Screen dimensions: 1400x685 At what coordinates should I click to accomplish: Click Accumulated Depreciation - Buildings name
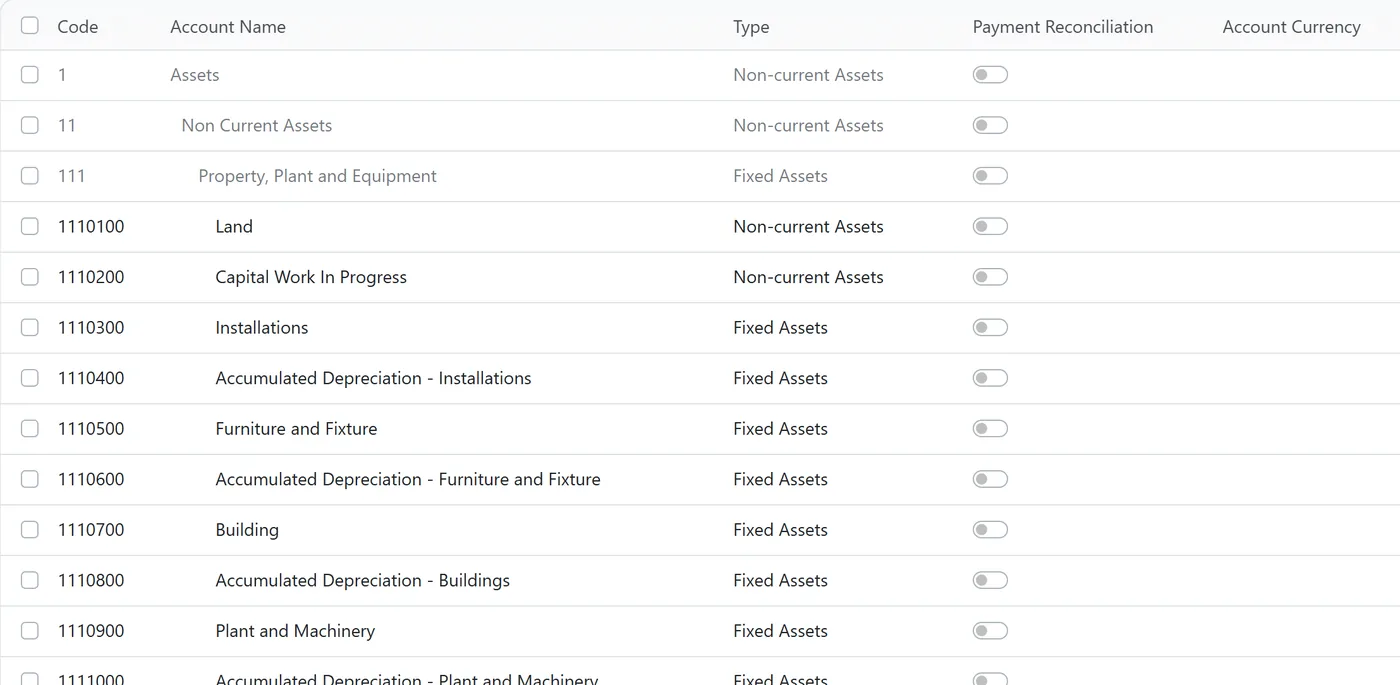click(363, 580)
